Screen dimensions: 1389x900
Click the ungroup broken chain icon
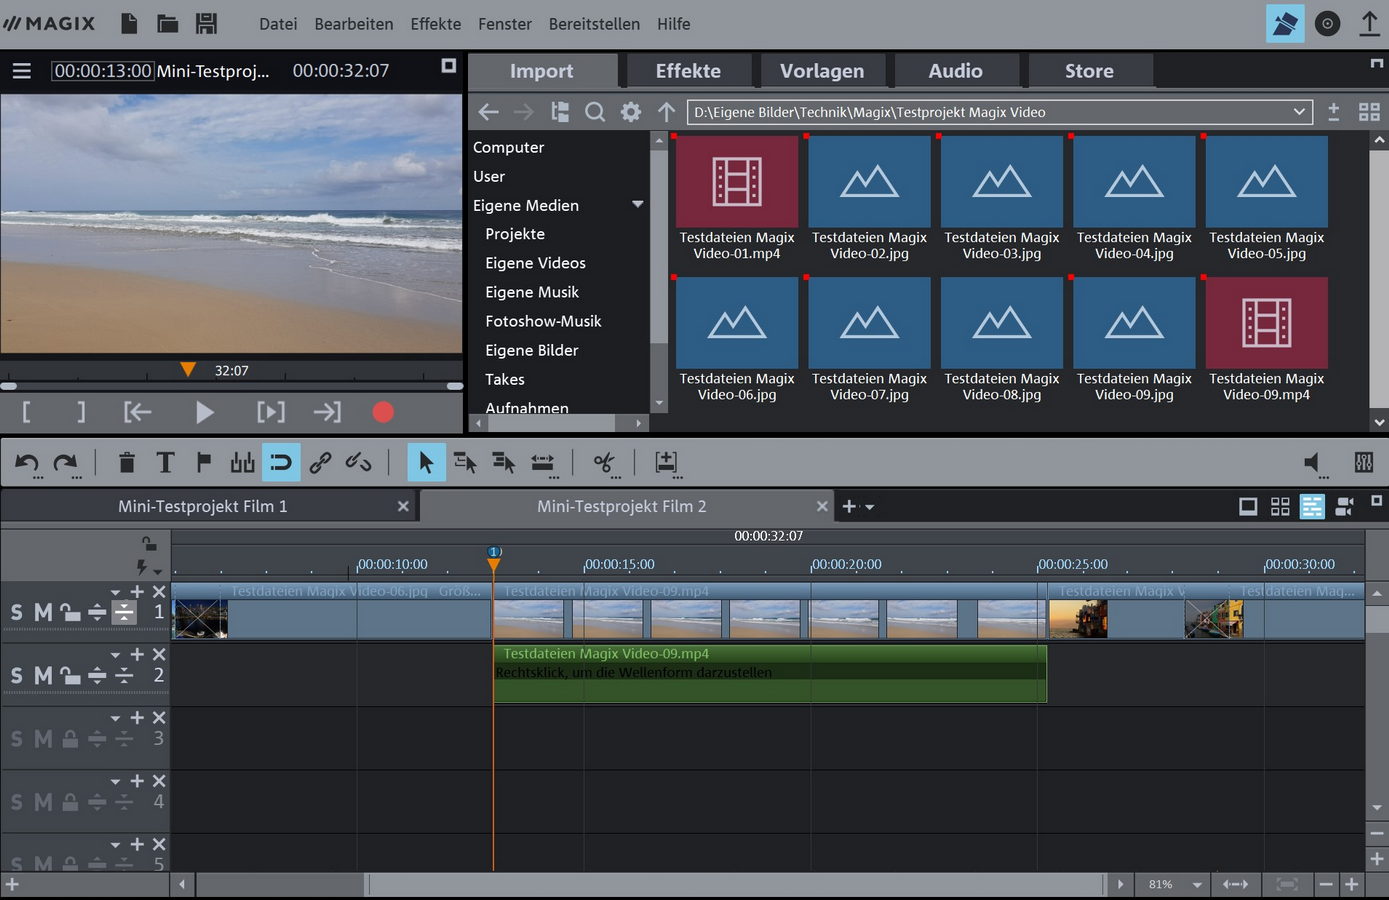(358, 462)
